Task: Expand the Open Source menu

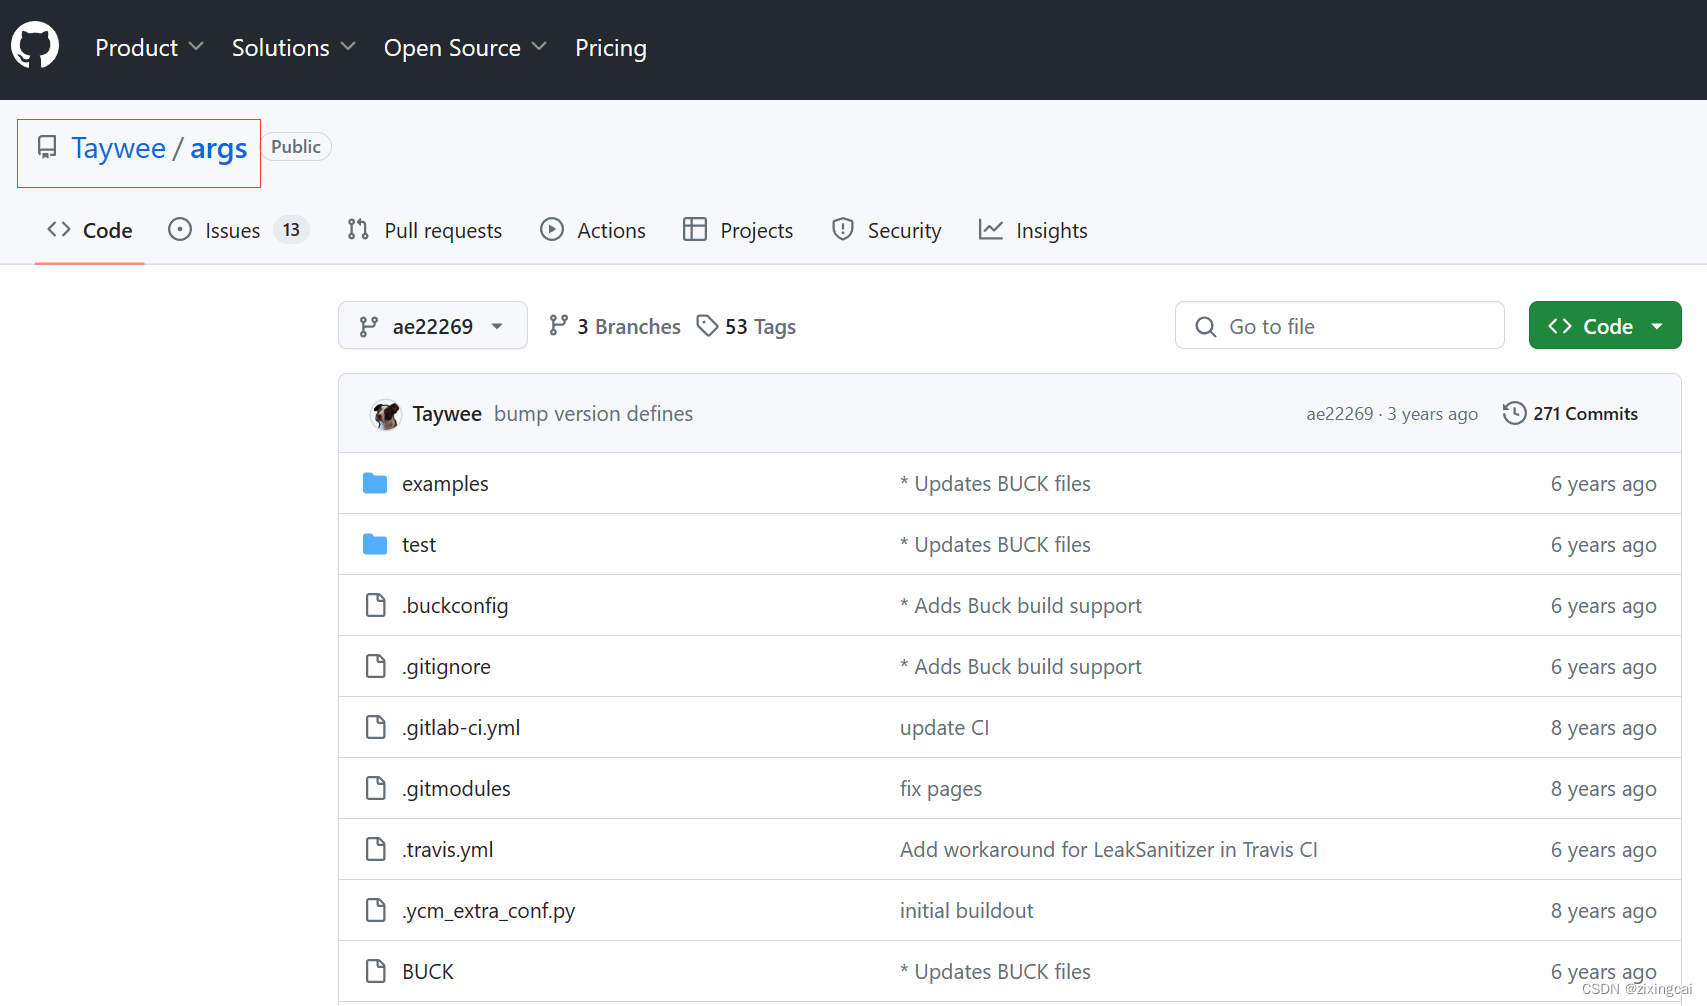Action: (465, 47)
